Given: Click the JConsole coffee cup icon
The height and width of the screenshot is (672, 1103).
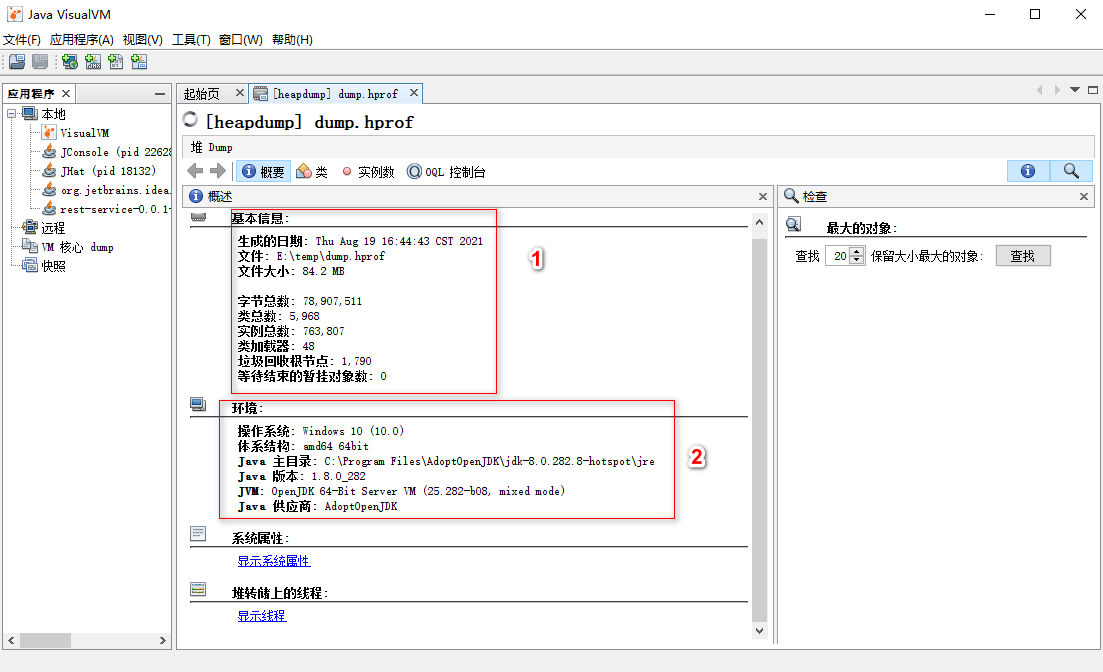Looking at the screenshot, I should point(49,151).
